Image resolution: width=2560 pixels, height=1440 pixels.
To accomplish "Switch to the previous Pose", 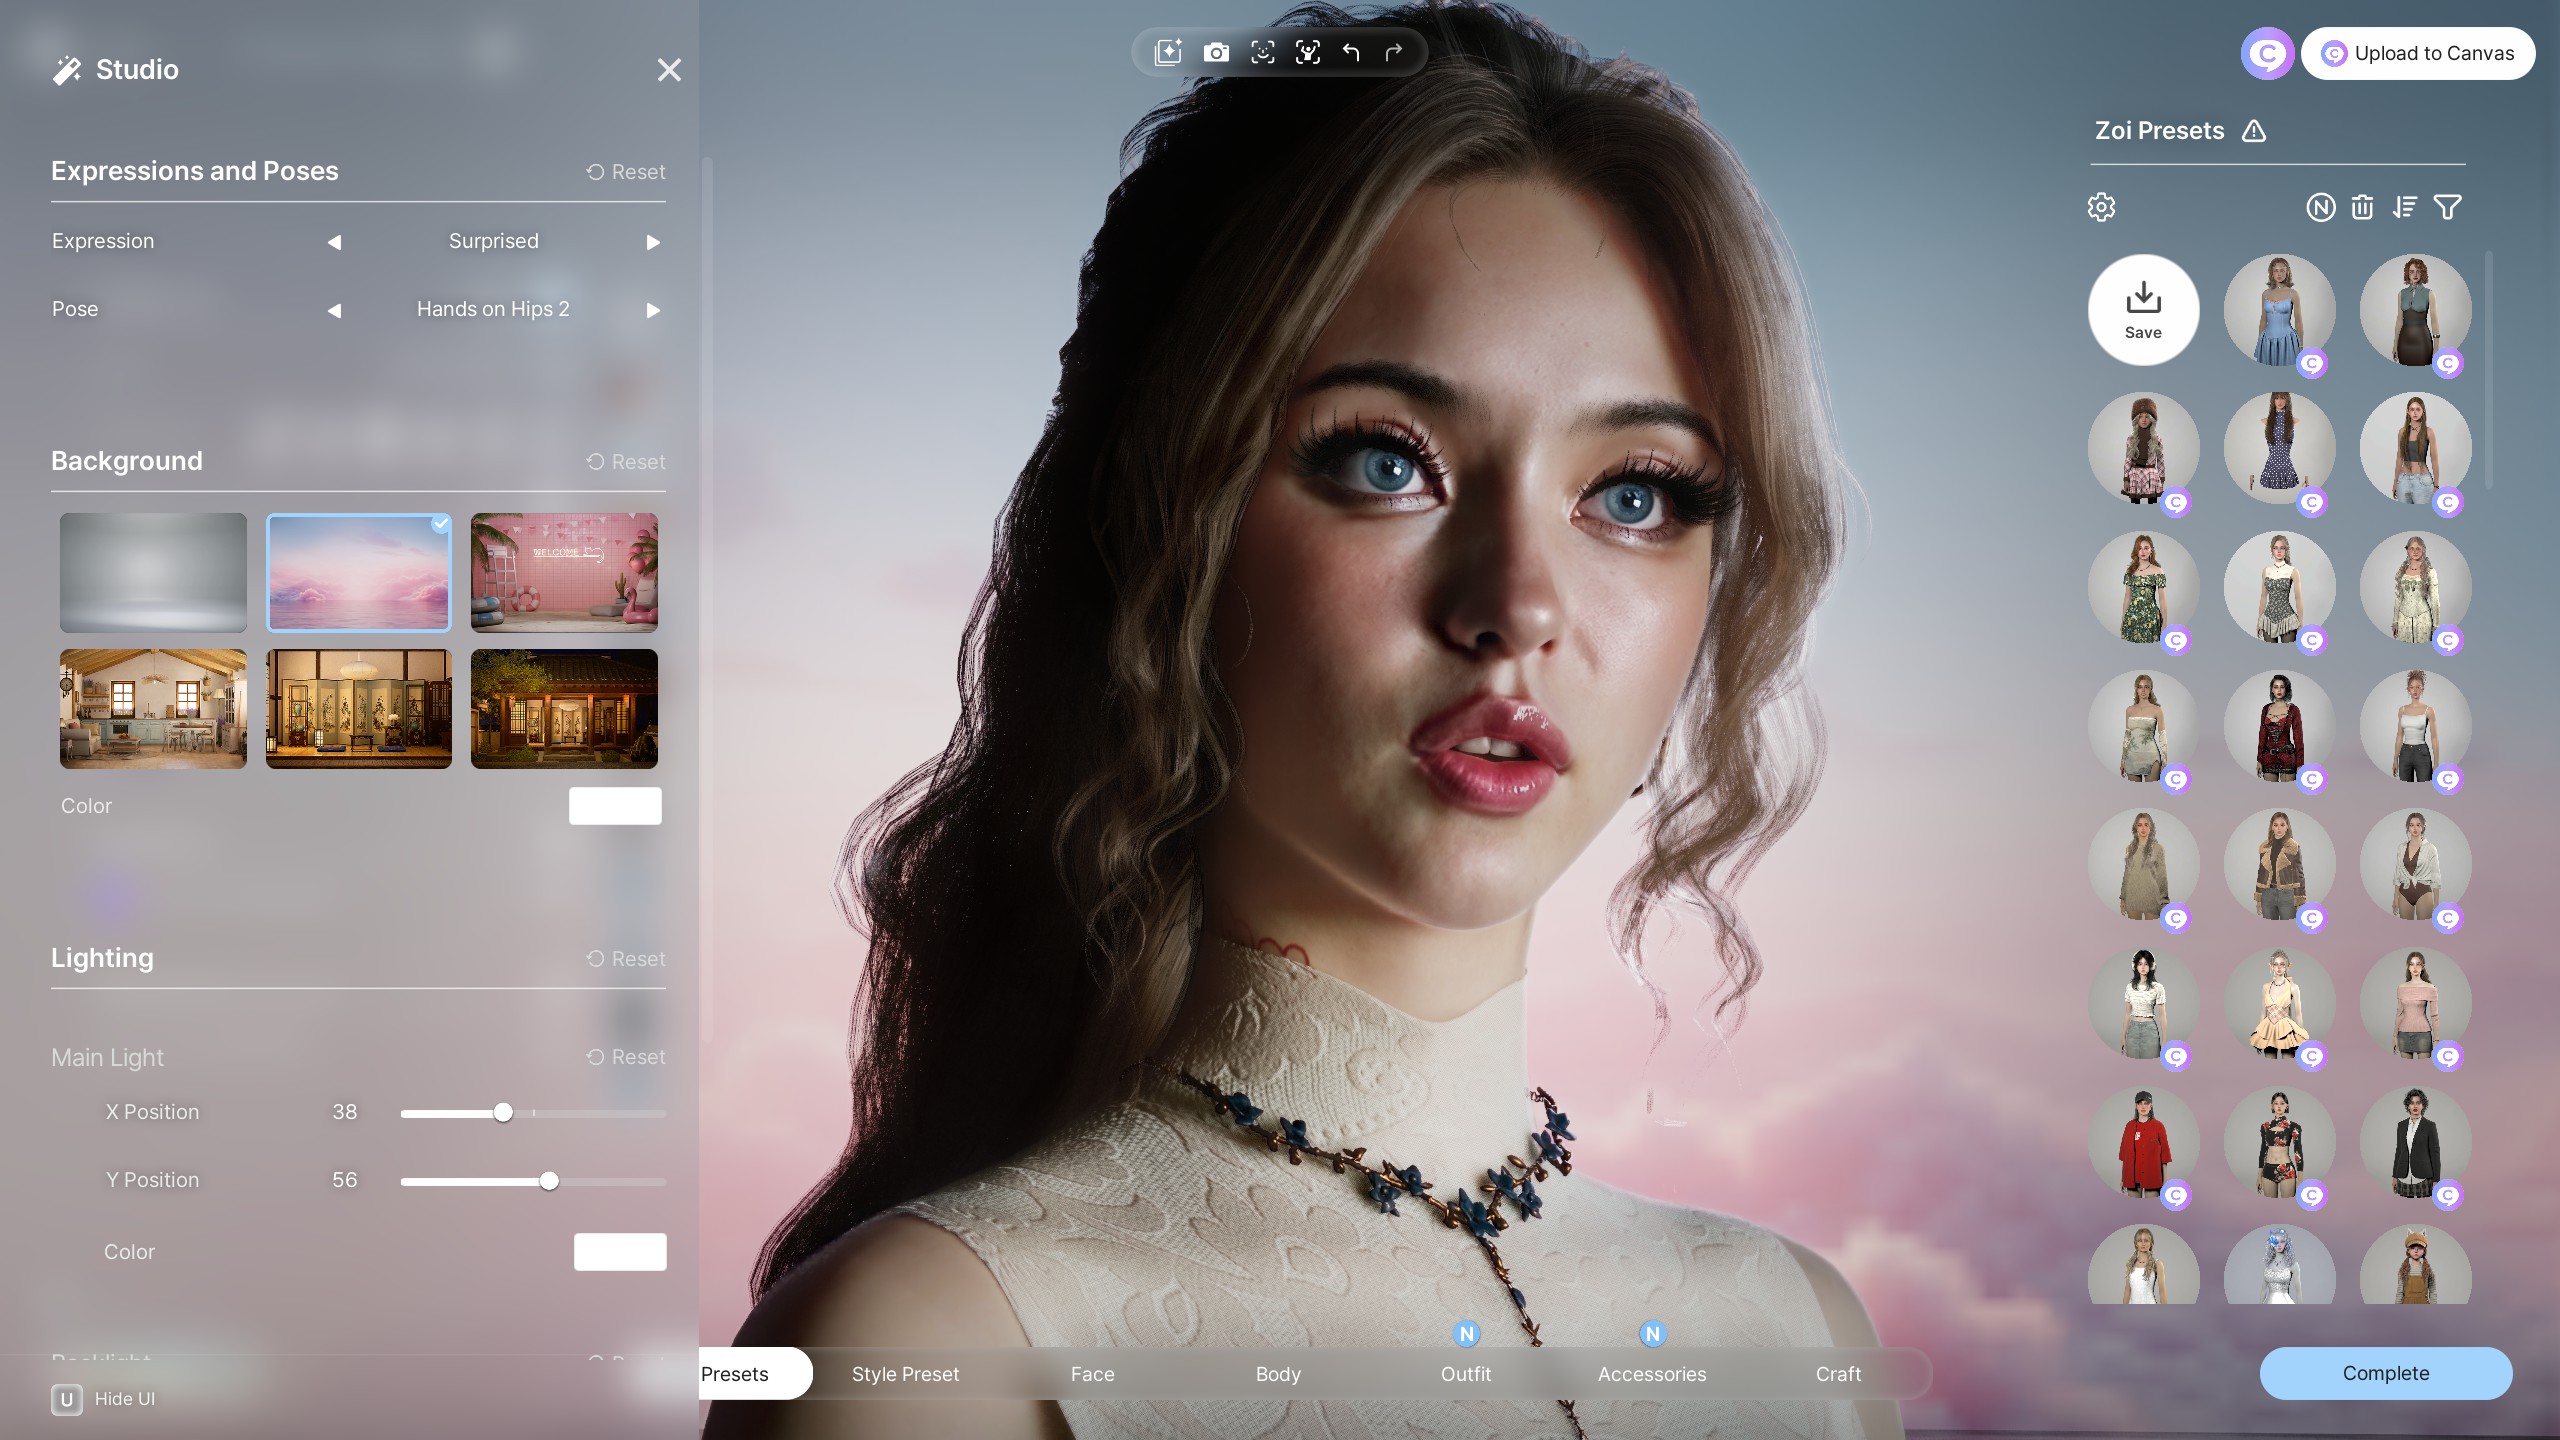I will [x=334, y=310].
